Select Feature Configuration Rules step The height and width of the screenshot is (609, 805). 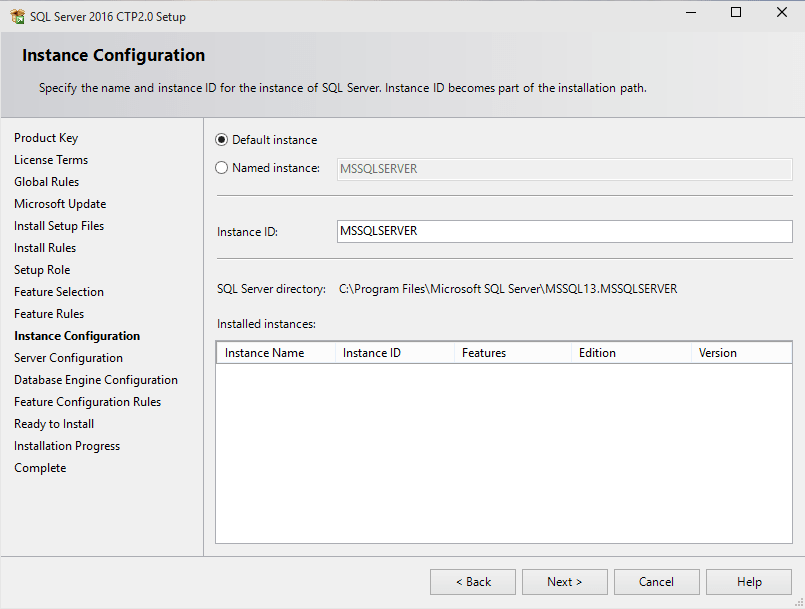tap(88, 402)
